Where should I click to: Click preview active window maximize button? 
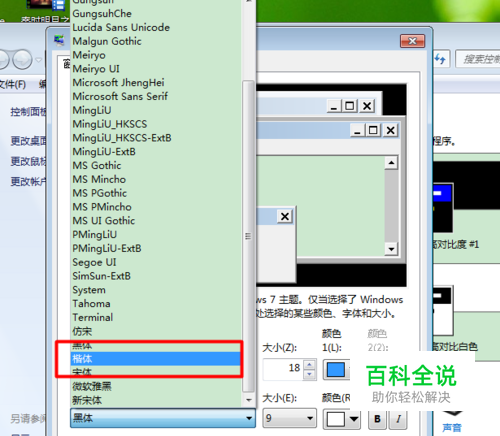click(373, 130)
